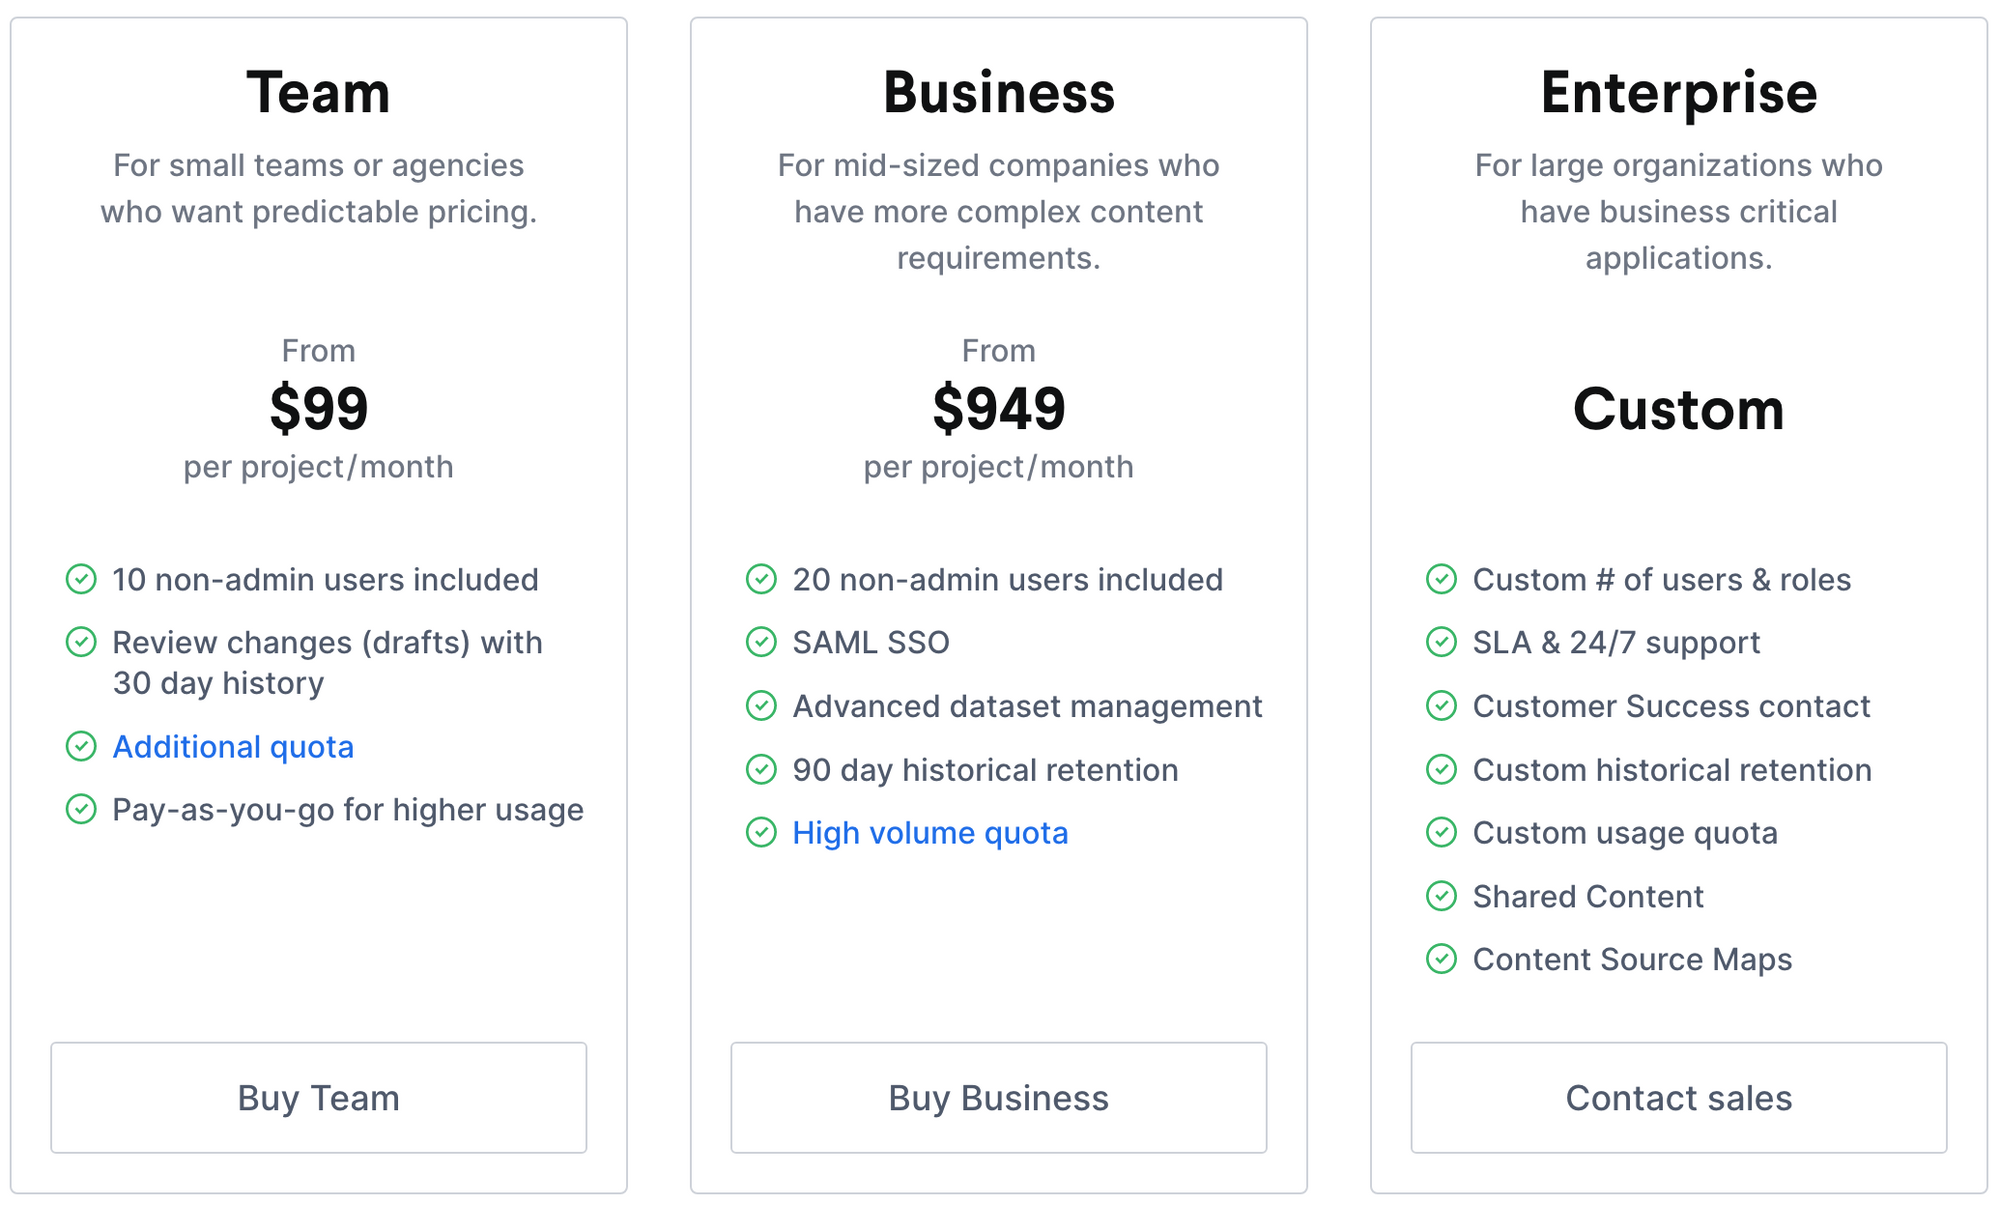Image resolution: width=2000 pixels, height=1208 pixels.
Task: Click checkmark next to 90 day historical retention
Action: [x=761, y=769]
